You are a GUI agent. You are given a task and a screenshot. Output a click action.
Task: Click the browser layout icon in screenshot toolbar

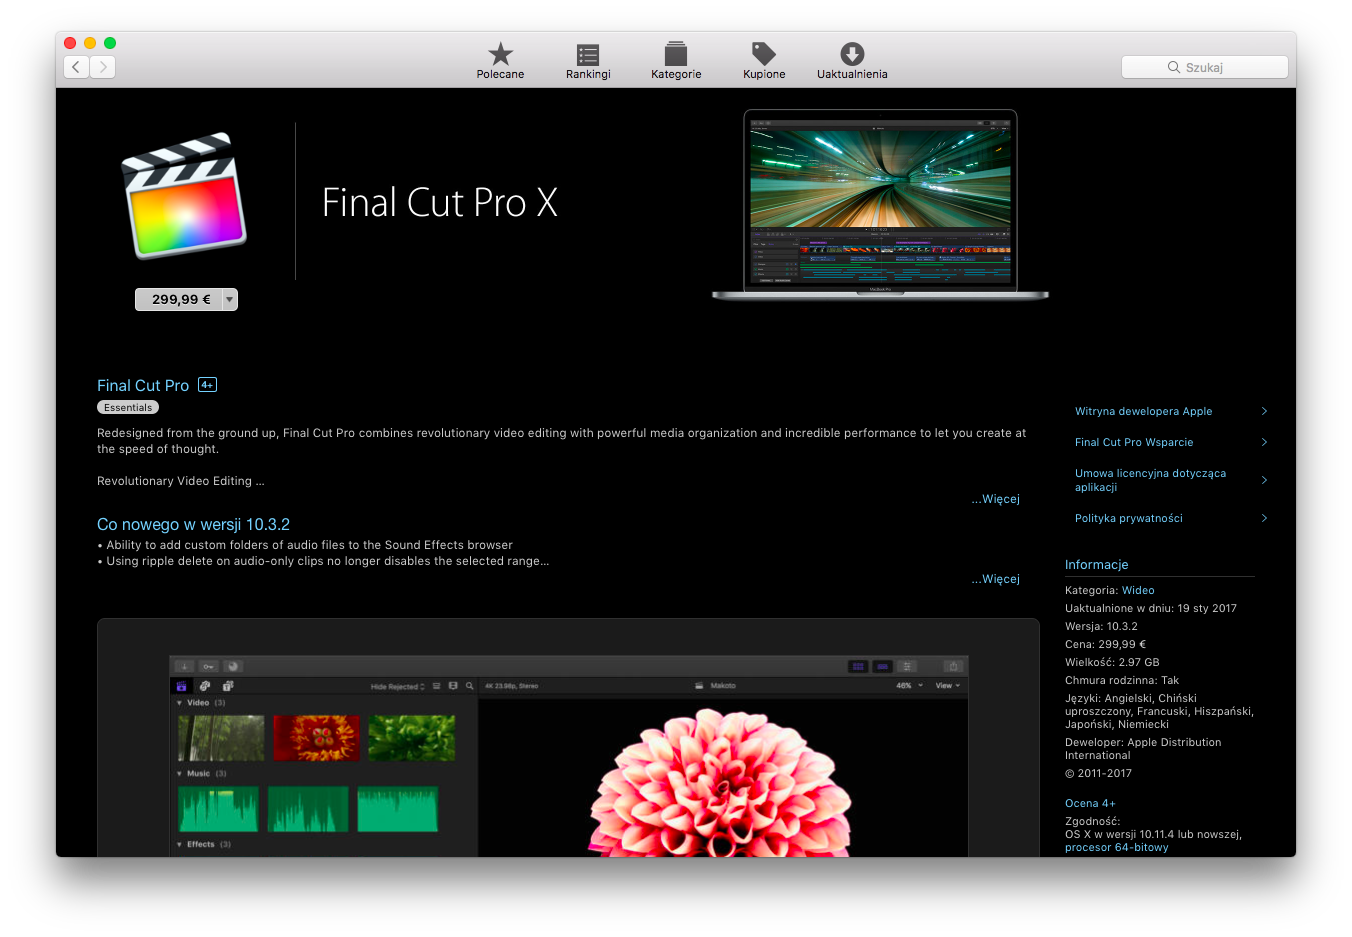point(858,666)
